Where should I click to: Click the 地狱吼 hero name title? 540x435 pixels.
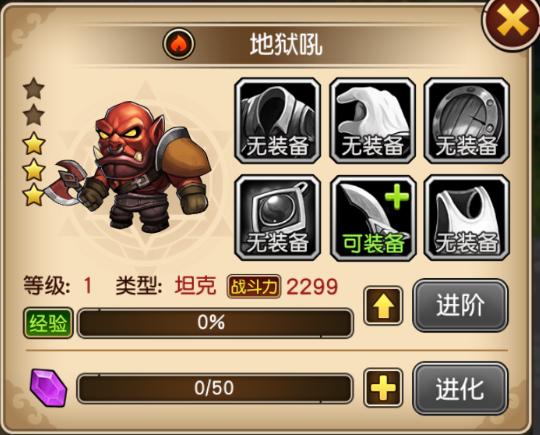point(286,45)
